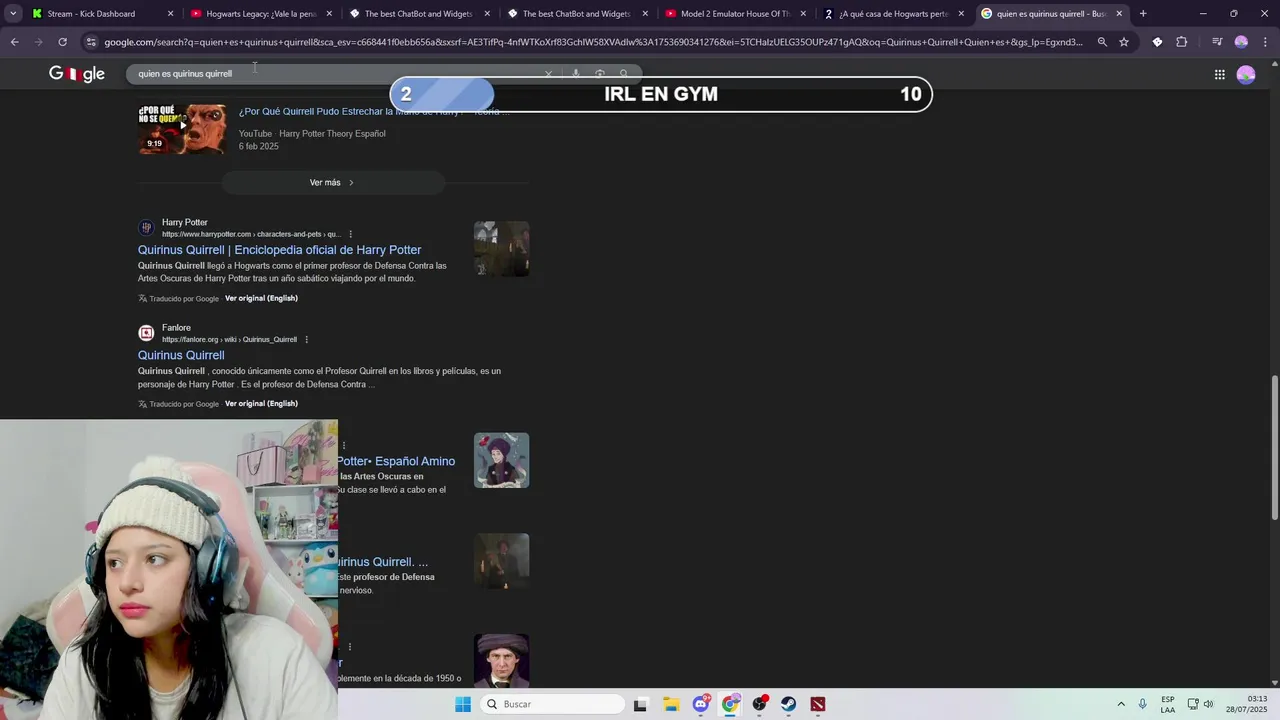Screen dimensions: 1280x720
Task: Click the Google logo
Action: coord(77,74)
